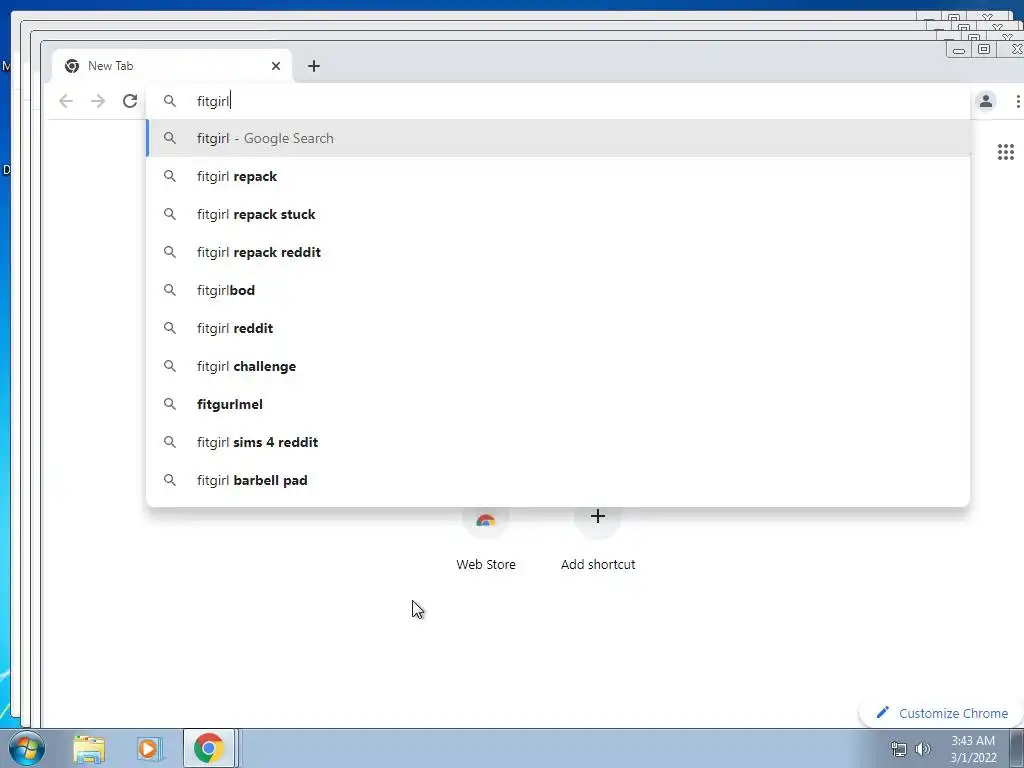Click the browser forward arrow
Screen dimensions: 1024x768
coord(98,101)
